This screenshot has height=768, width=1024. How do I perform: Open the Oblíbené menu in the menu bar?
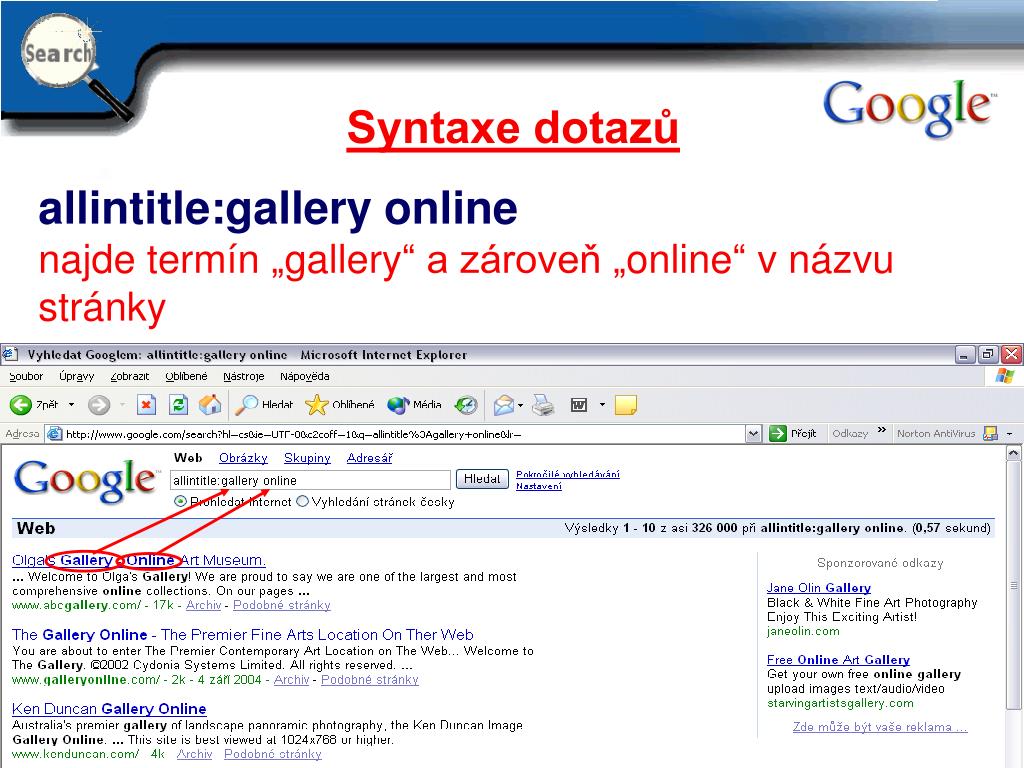tap(186, 376)
